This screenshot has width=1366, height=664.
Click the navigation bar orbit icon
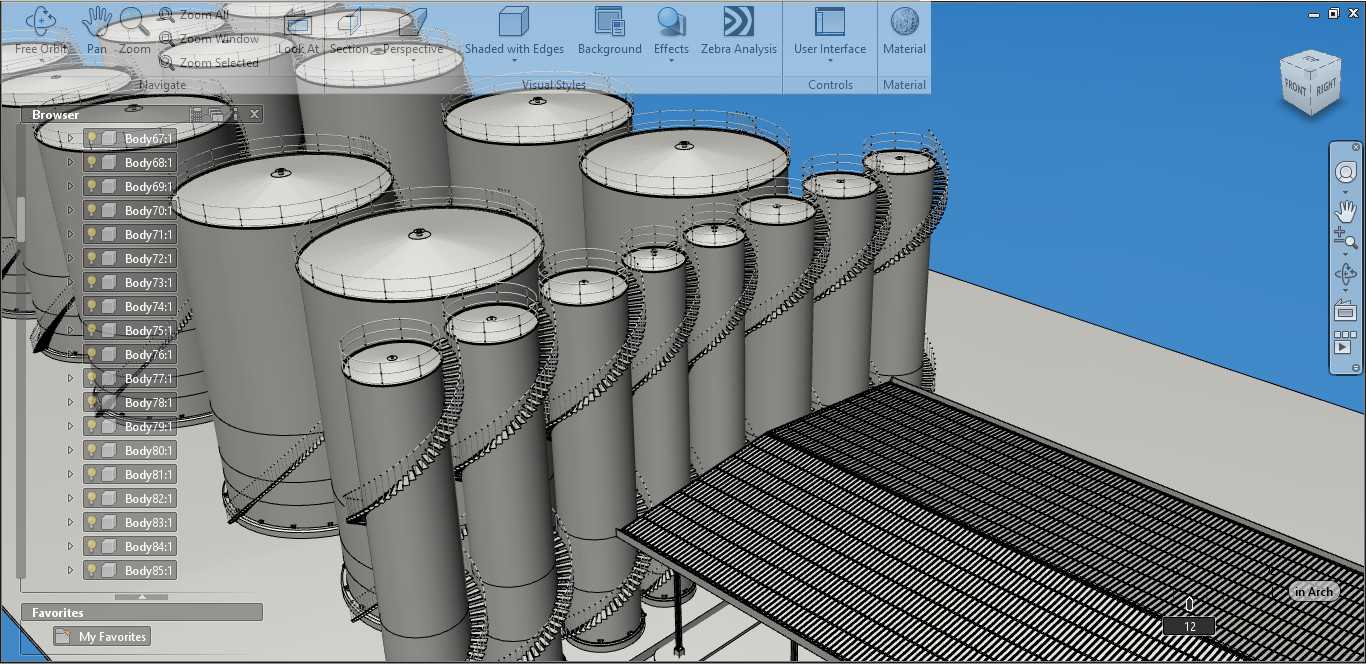pyautogui.click(x=1345, y=274)
